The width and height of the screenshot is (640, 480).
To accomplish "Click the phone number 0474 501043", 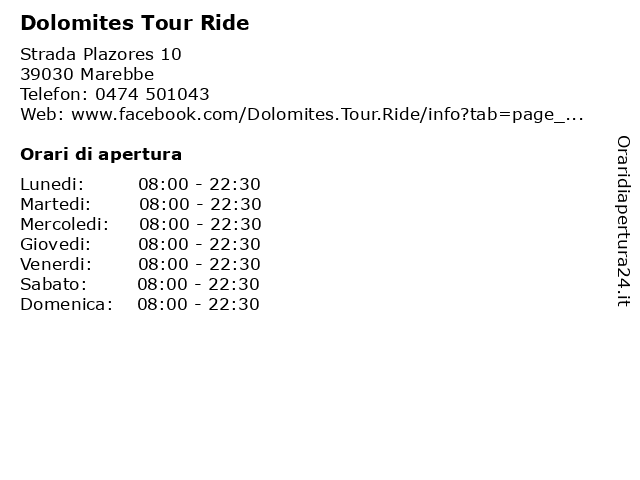I will [152, 94].
